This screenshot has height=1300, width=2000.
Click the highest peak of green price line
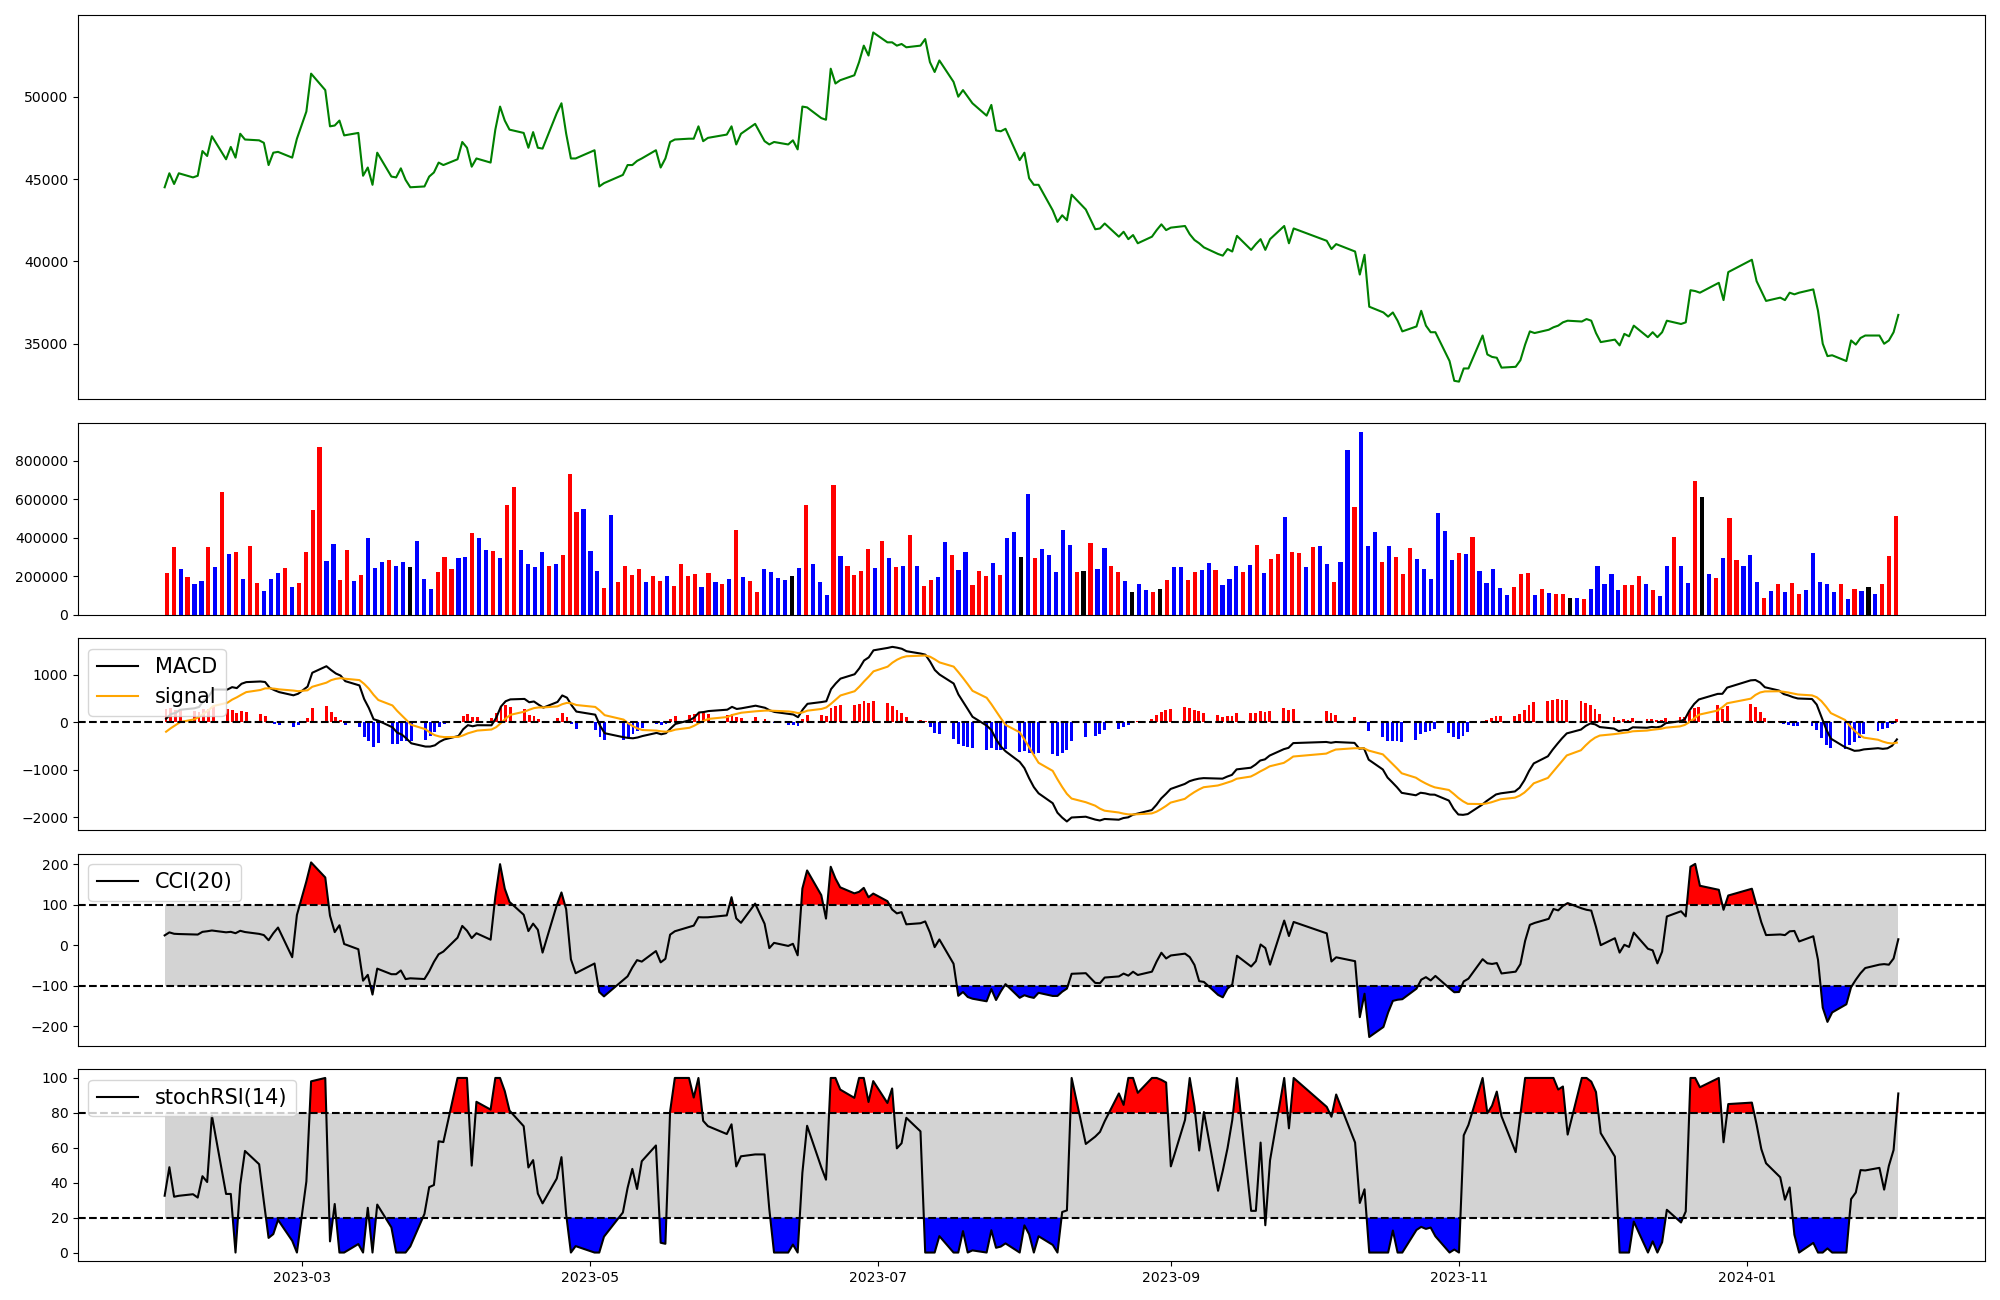pos(873,33)
